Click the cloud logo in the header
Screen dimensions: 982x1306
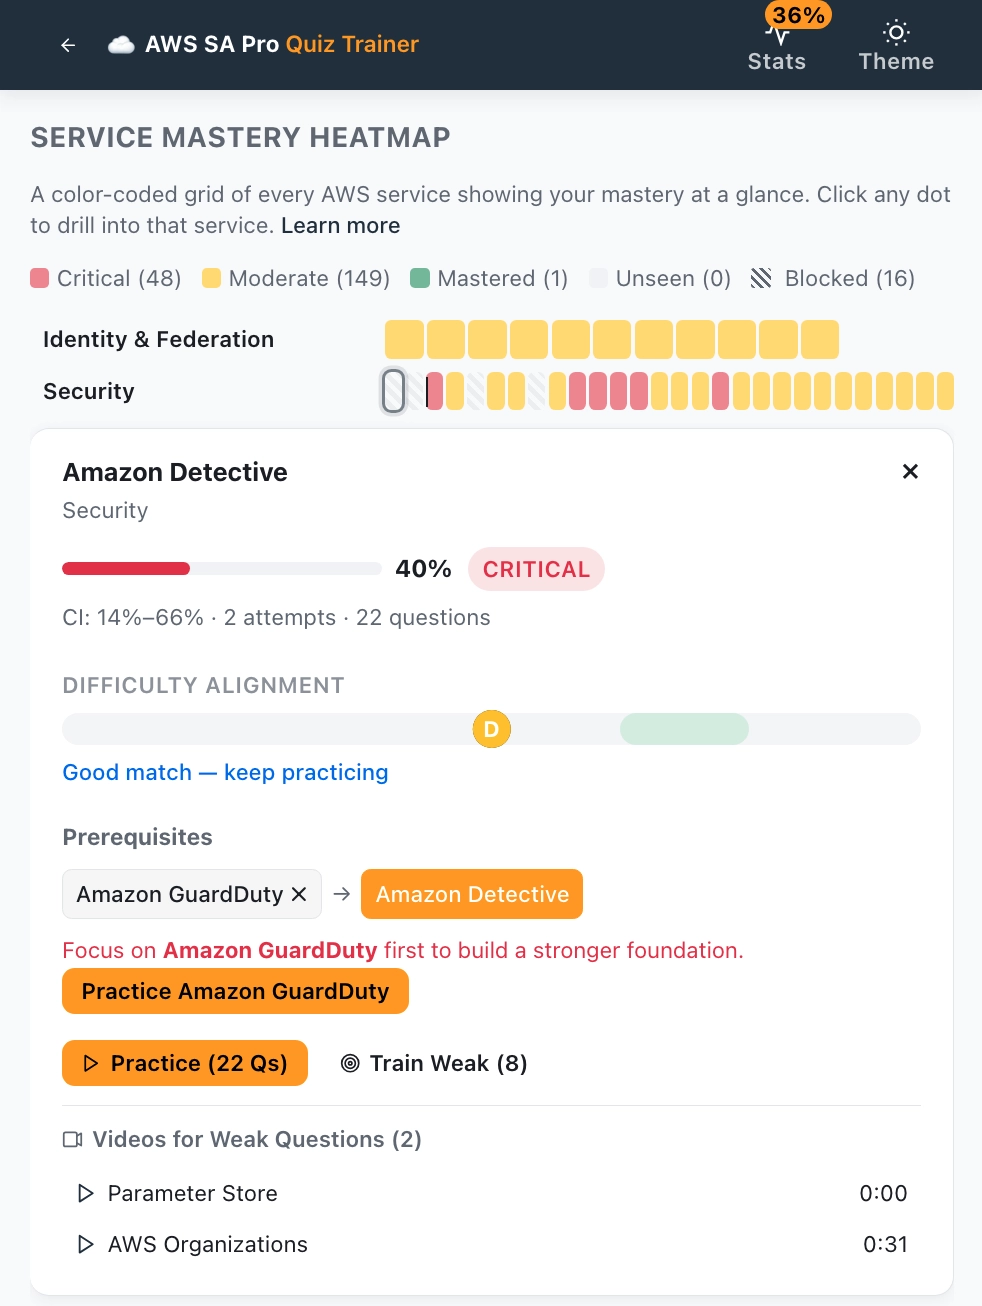coord(120,44)
